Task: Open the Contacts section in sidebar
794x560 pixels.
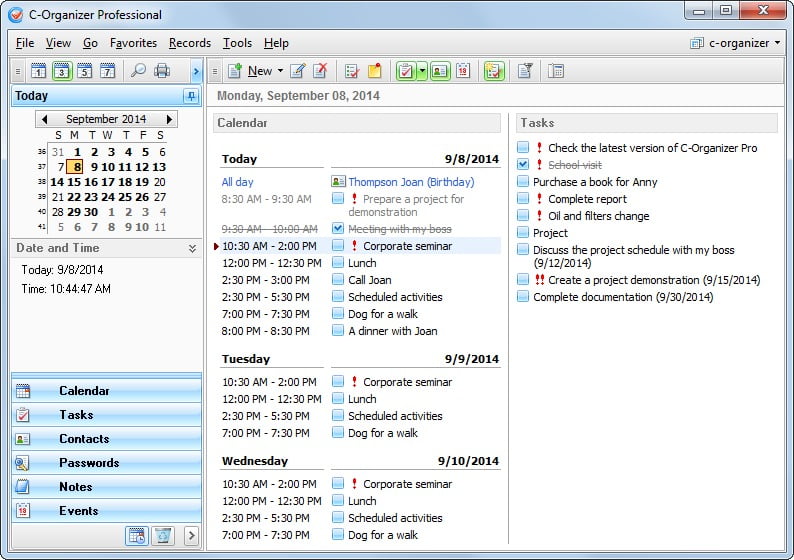Action: (106, 438)
